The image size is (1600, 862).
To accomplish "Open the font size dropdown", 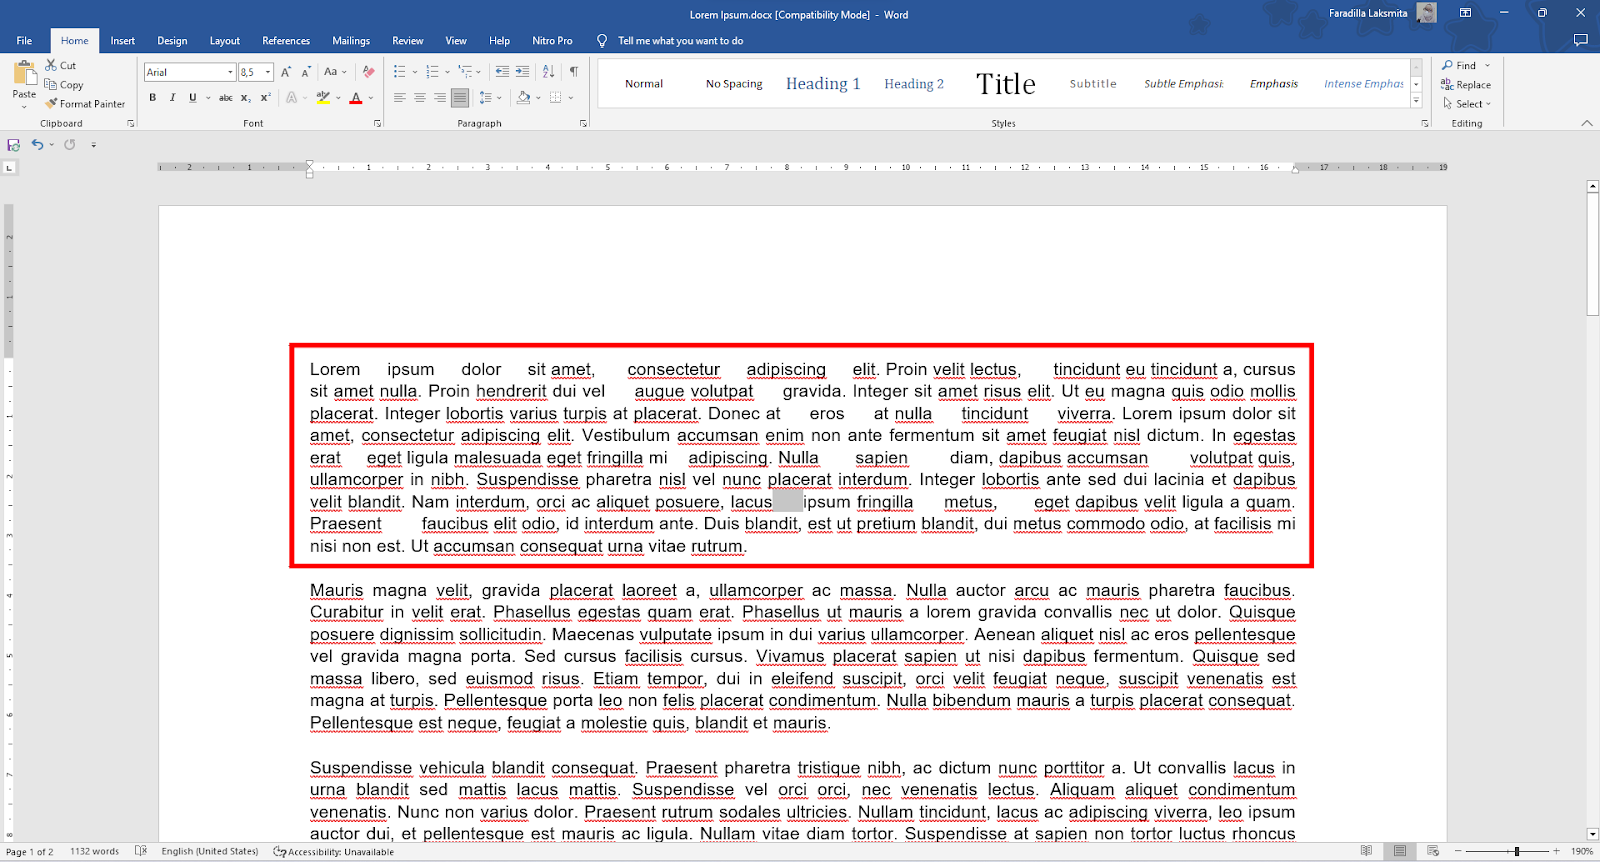I will pyautogui.click(x=268, y=72).
